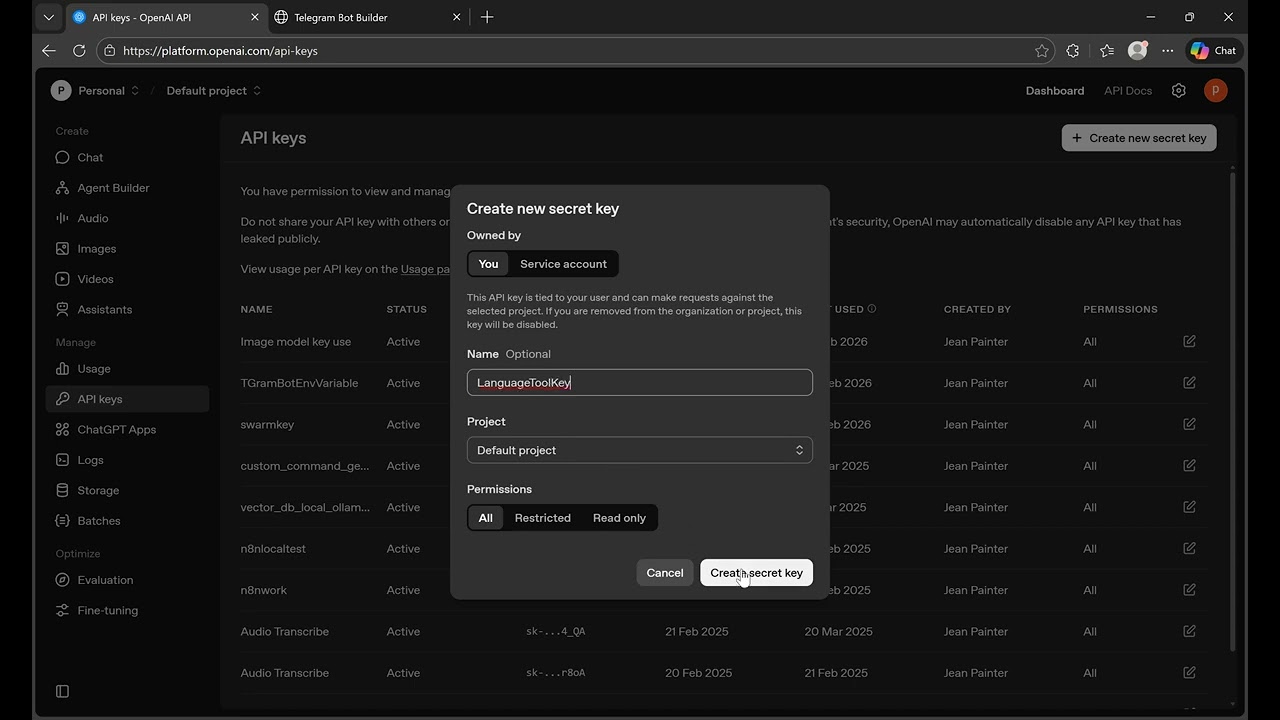Screen dimensions: 1280x720
Task: Select the You ownership option
Action: click(x=488, y=264)
